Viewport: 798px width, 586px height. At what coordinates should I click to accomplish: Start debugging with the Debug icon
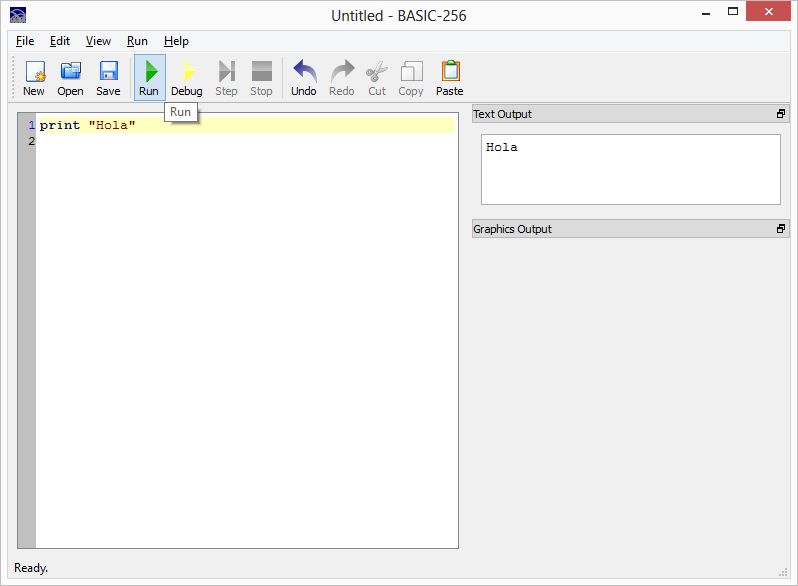(x=187, y=77)
